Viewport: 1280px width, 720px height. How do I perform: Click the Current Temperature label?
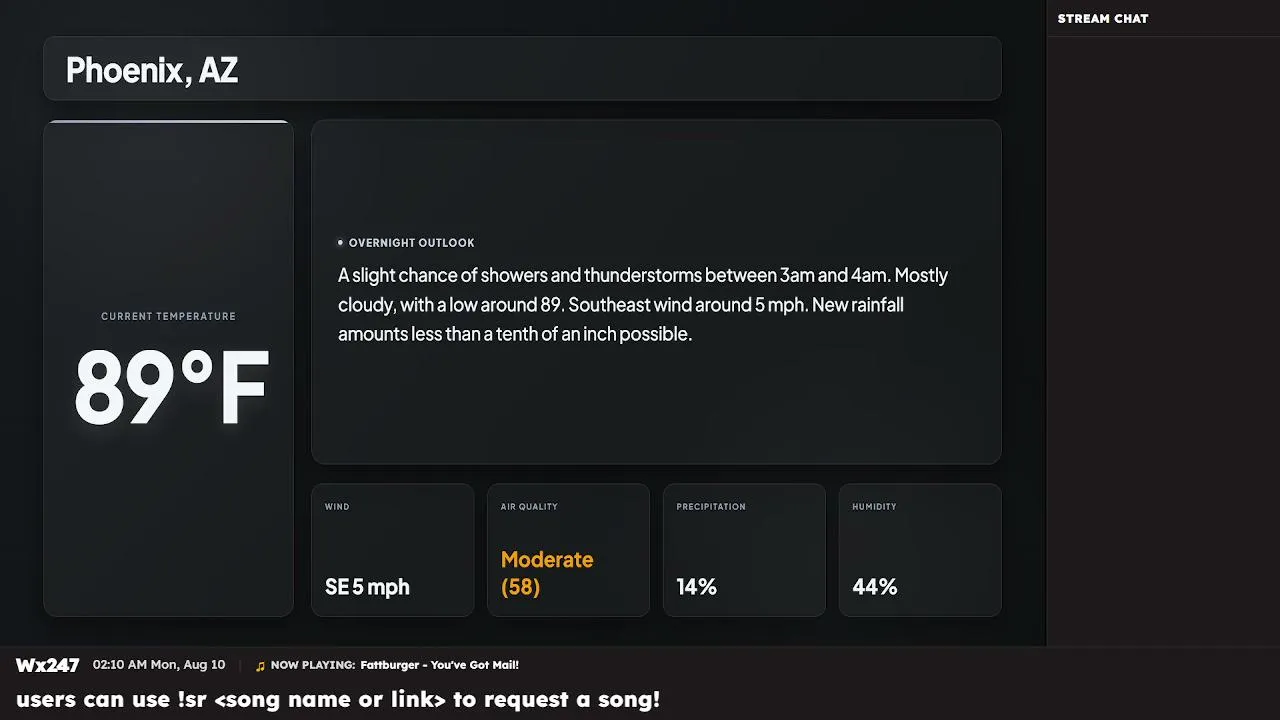(168, 316)
